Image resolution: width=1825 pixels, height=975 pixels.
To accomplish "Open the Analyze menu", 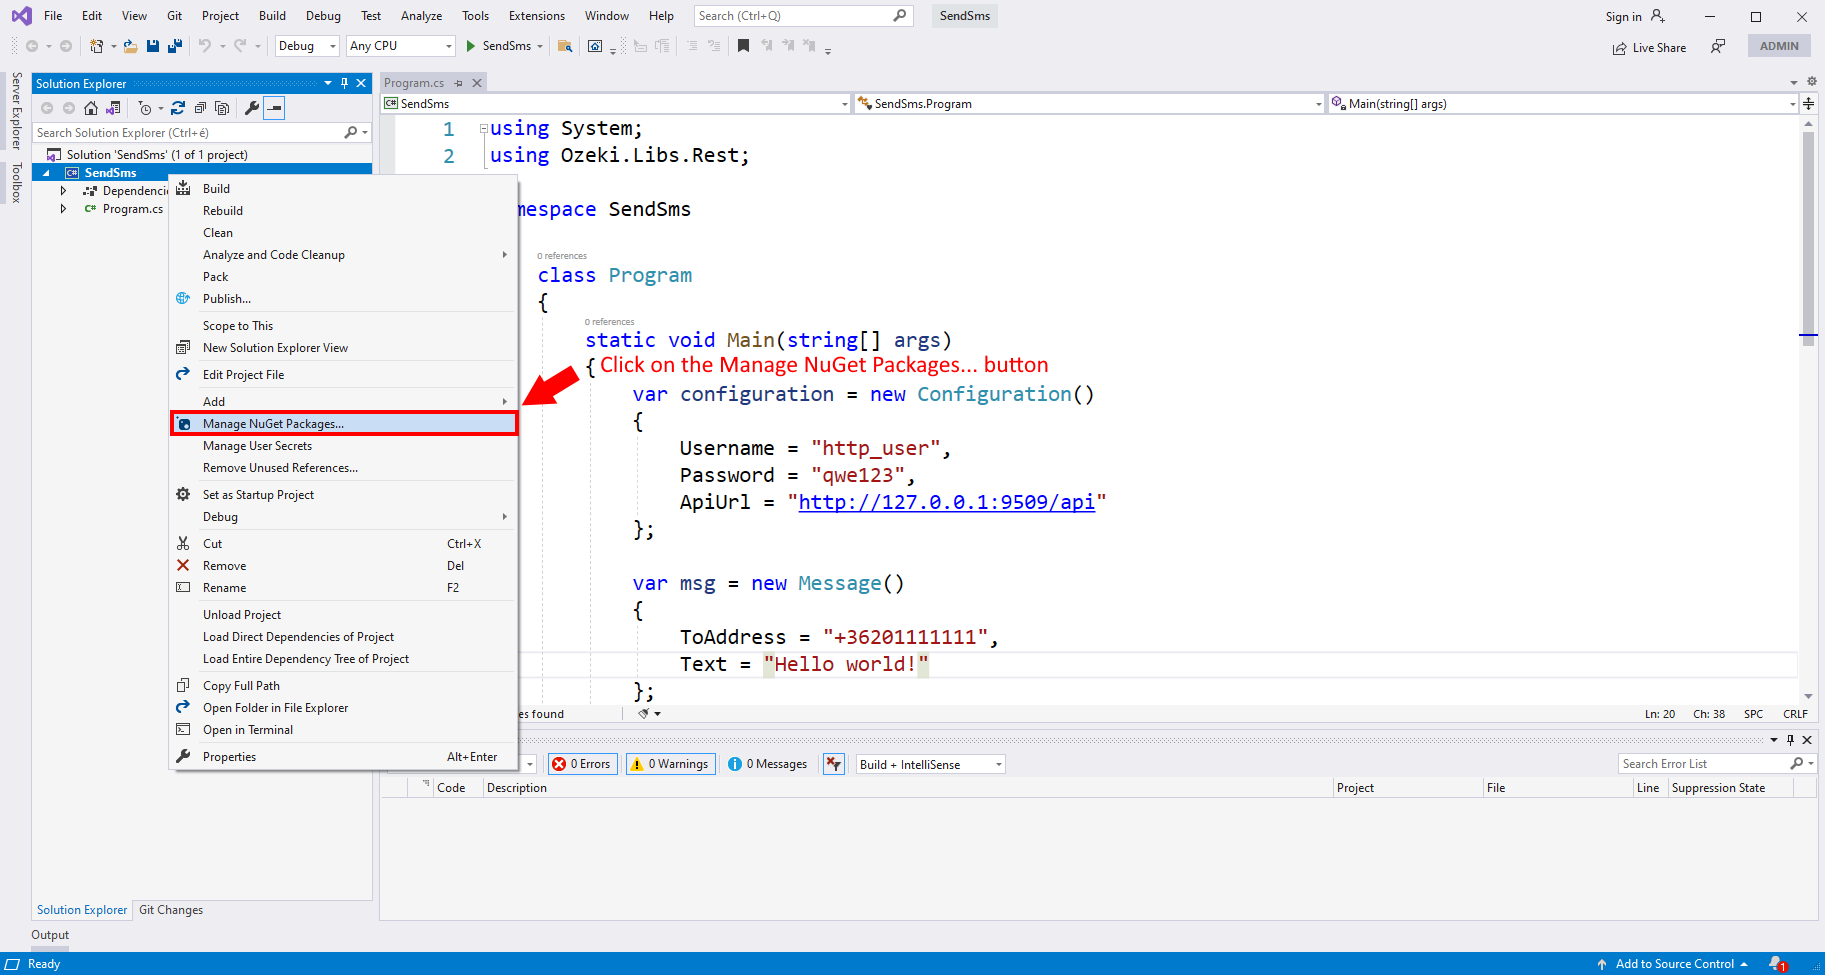I will tap(421, 16).
